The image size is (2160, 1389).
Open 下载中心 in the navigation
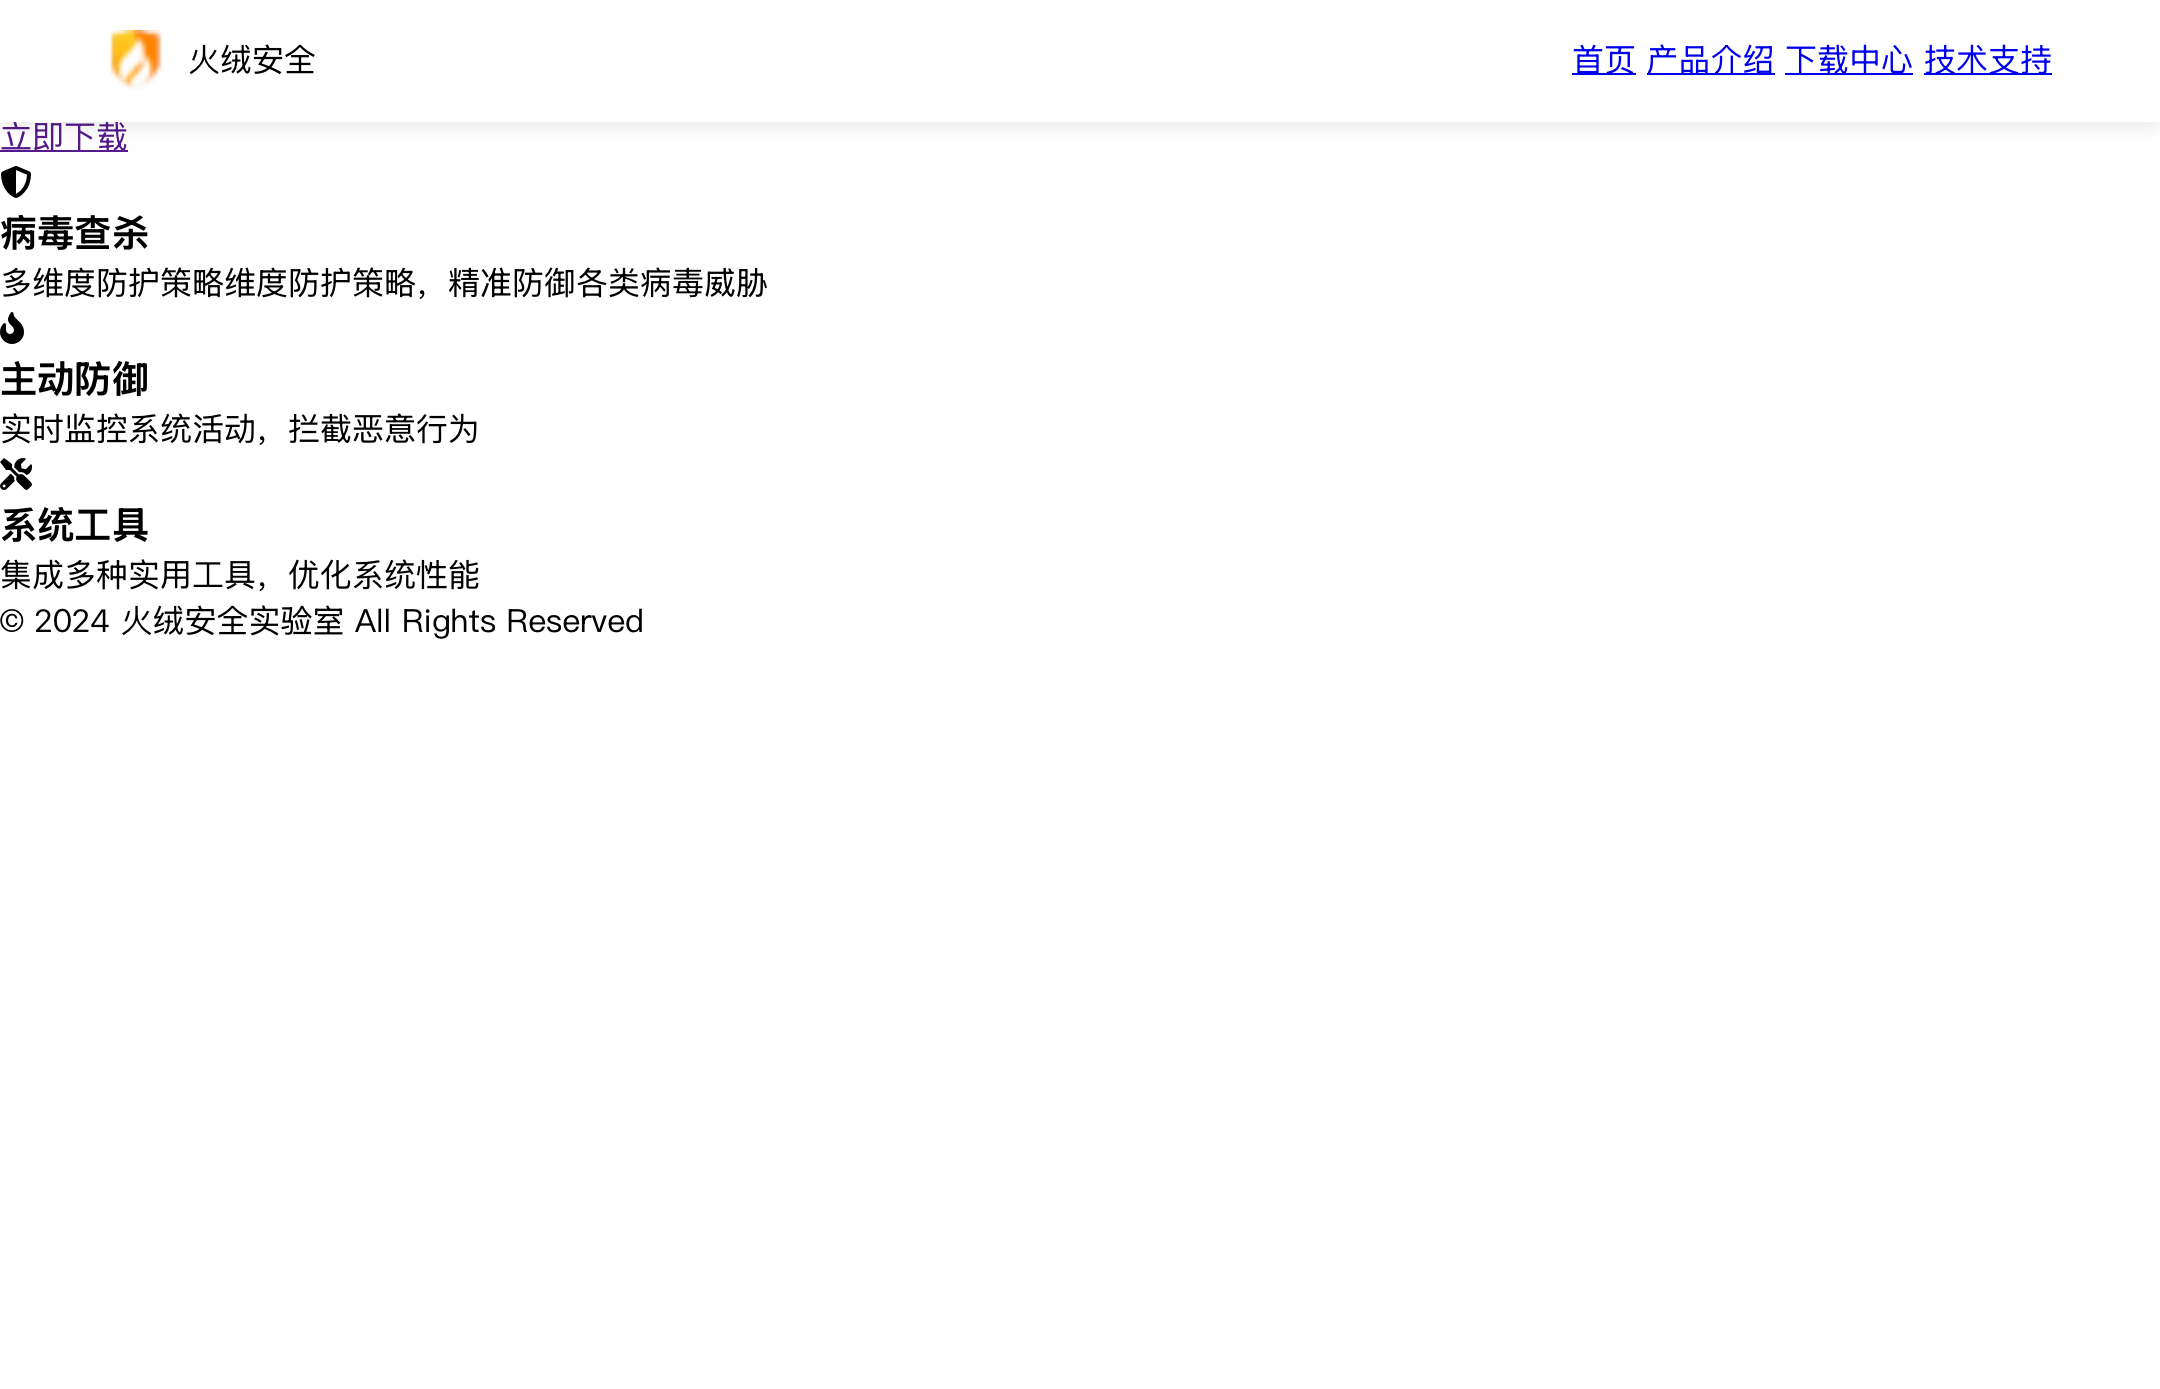1848,60
